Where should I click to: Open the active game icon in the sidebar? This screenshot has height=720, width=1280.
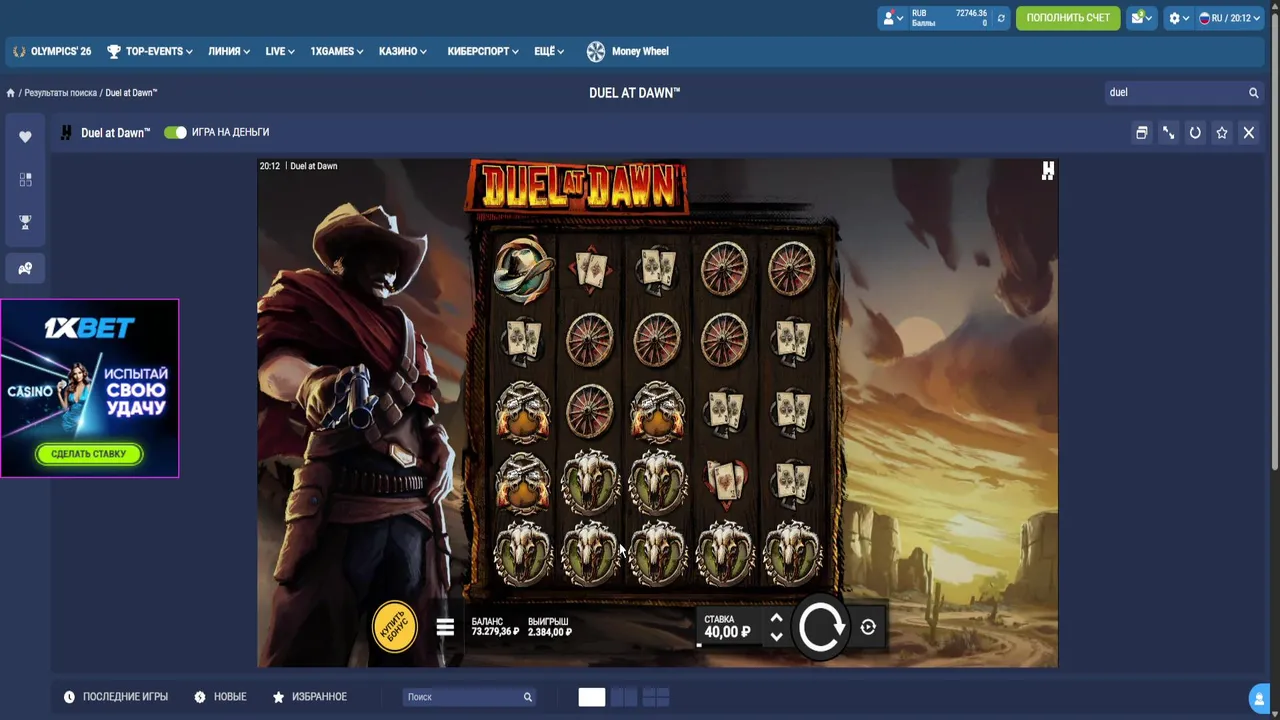click(25, 268)
